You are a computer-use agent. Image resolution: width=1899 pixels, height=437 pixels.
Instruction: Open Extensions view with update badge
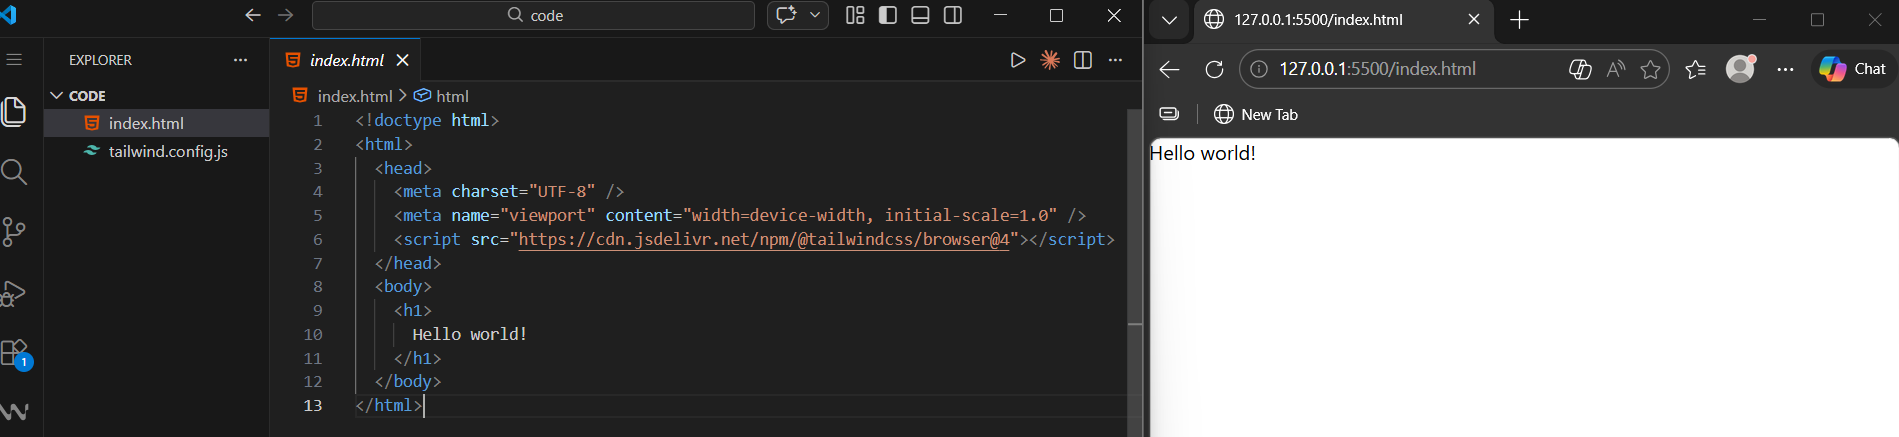pyautogui.click(x=16, y=354)
